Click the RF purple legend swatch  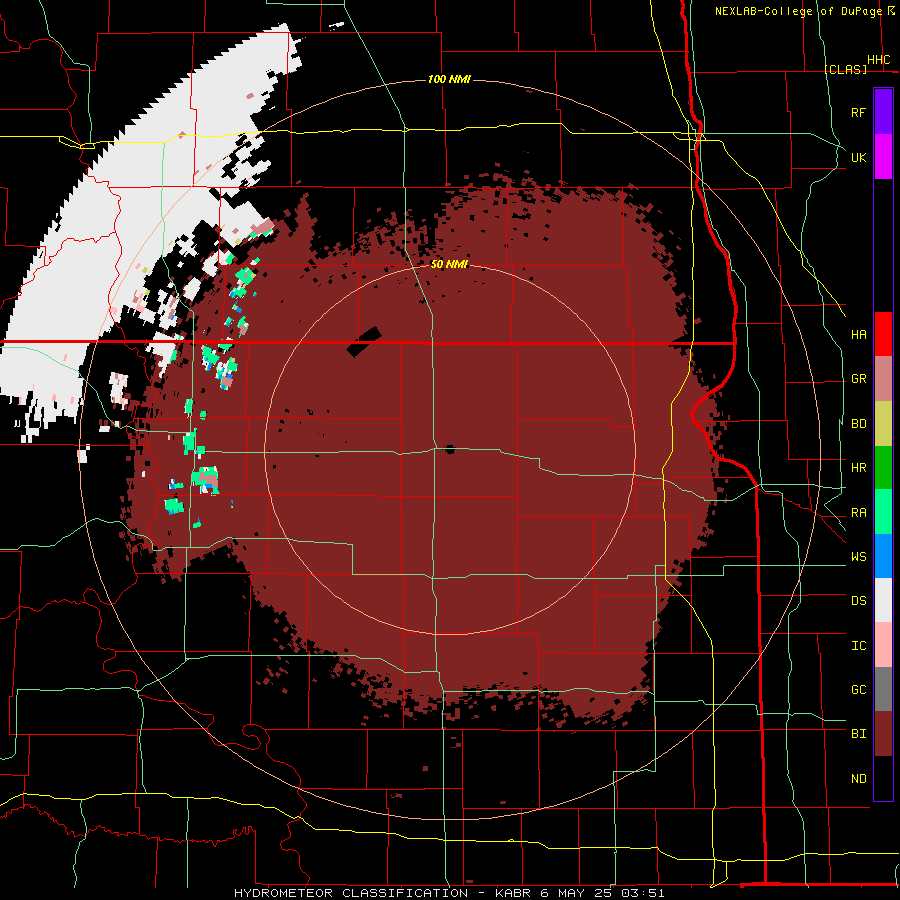(x=883, y=112)
